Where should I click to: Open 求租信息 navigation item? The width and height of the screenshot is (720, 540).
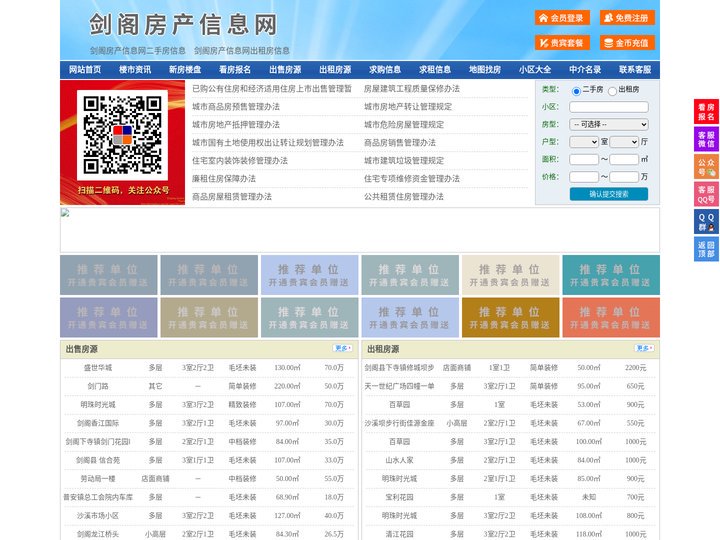tap(435, 70)
